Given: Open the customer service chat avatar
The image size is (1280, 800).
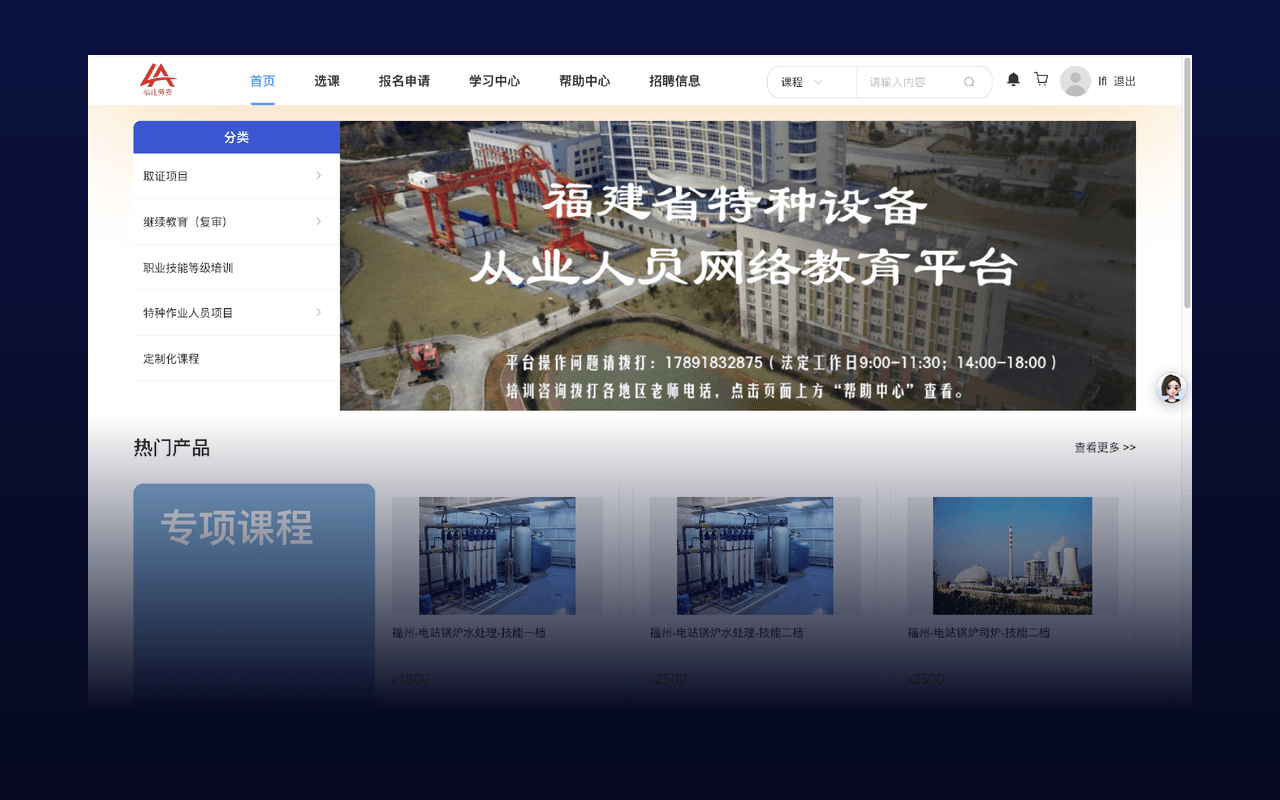Looking at the screenshot, I should click(1171, 388).
